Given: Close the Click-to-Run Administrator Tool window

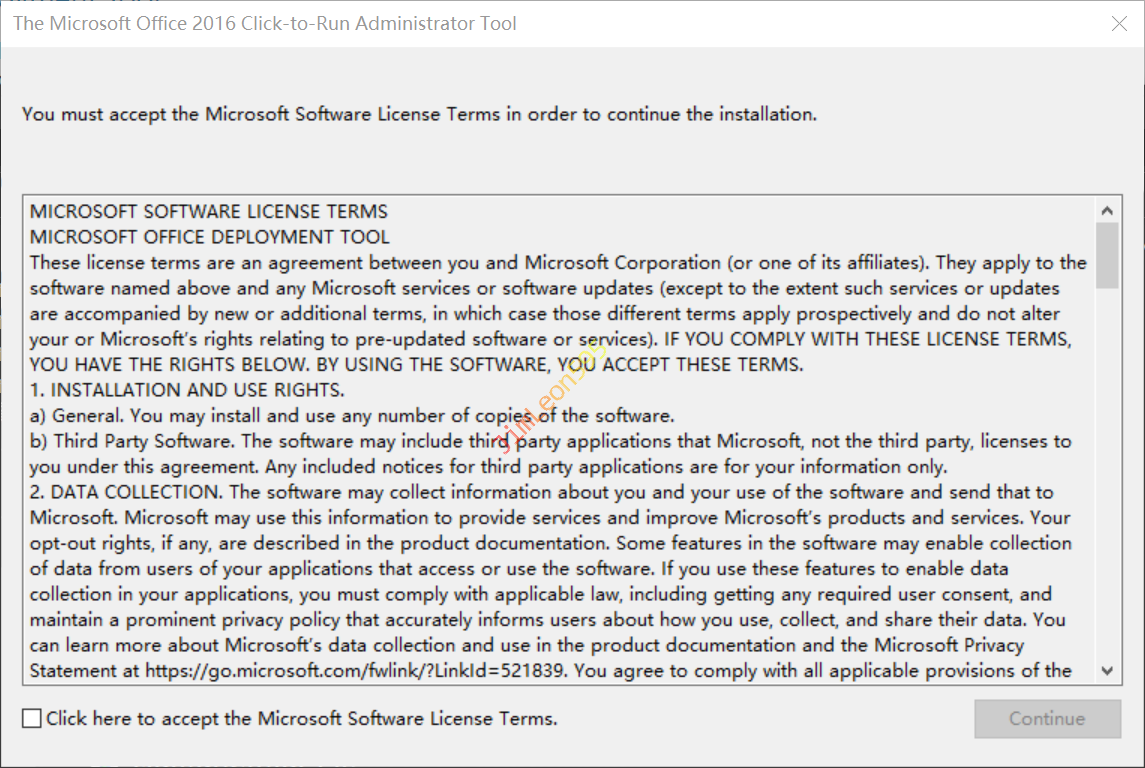Looking at the screenshot, I should (1119, 24).
